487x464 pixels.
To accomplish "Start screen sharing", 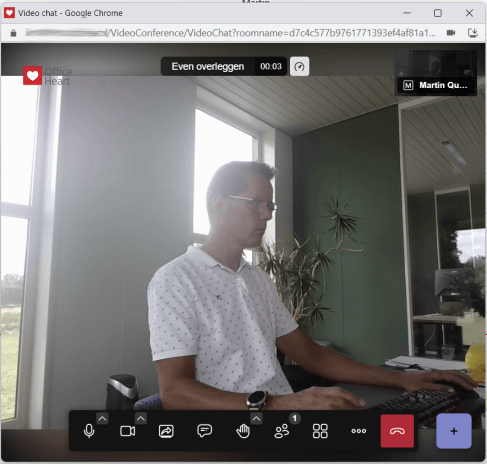I will [x=166, y=431].
